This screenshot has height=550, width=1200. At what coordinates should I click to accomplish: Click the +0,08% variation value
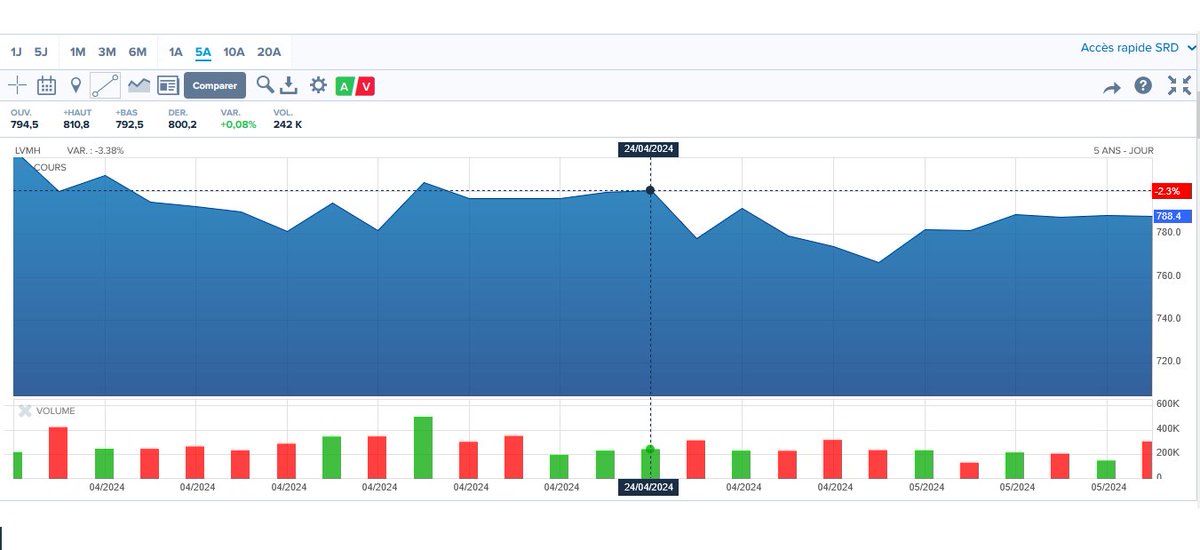coord(238,125)
